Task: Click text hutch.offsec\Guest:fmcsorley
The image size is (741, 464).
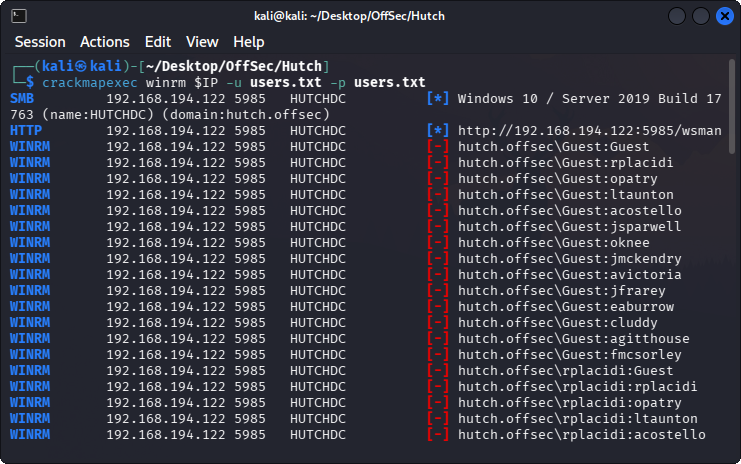Action: click(x=569, y=355)
